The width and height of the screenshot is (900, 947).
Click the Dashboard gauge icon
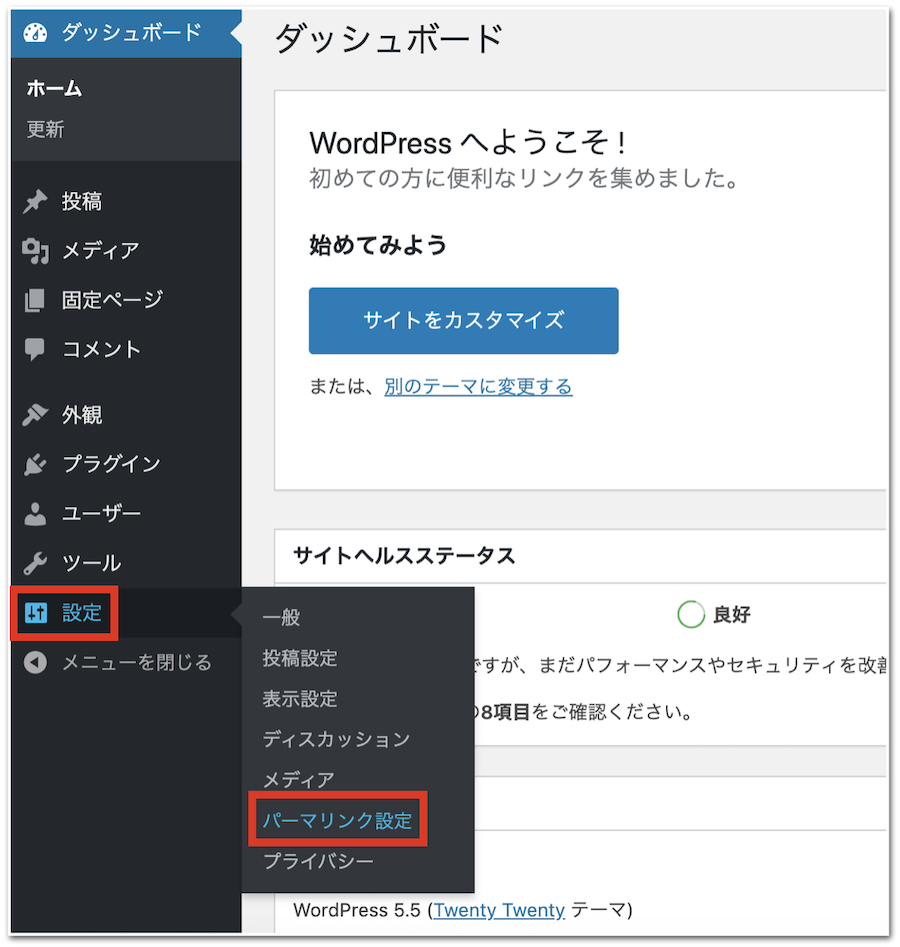click(x=36, y=33)
